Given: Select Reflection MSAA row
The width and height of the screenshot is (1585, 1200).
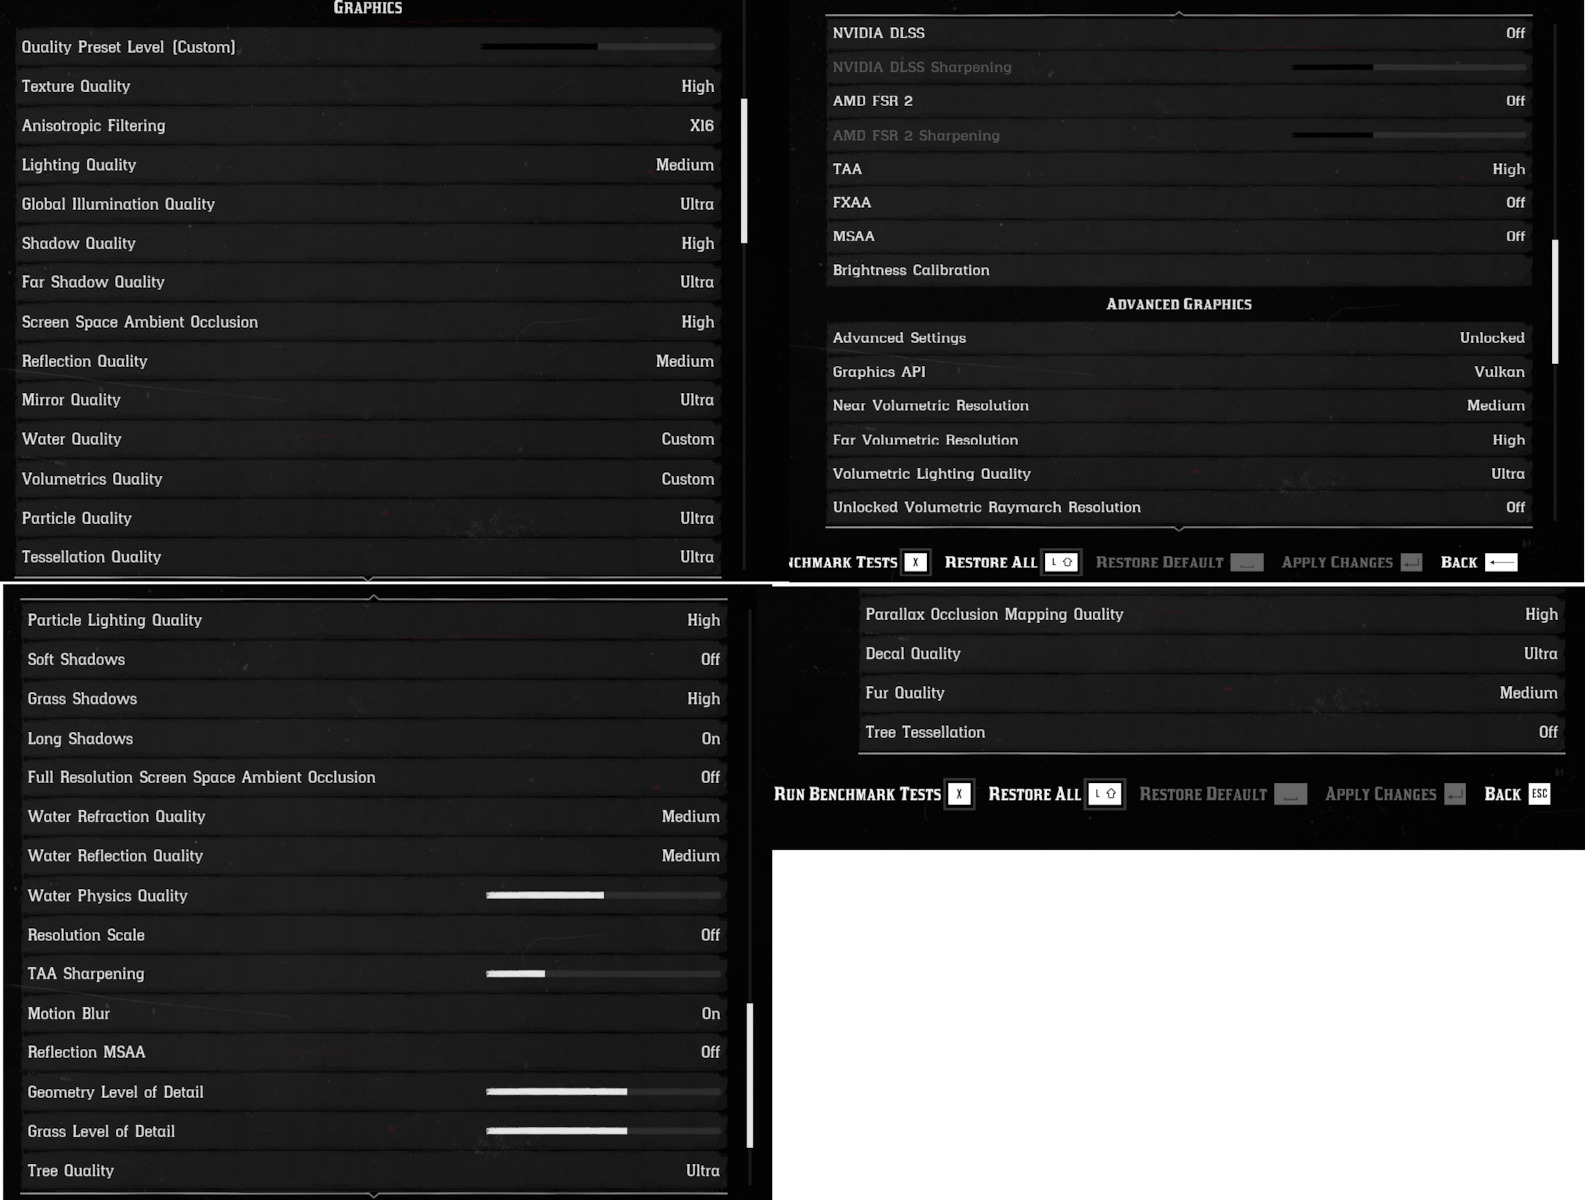Looking at the screenshot, I should (x=374, y=1053).
